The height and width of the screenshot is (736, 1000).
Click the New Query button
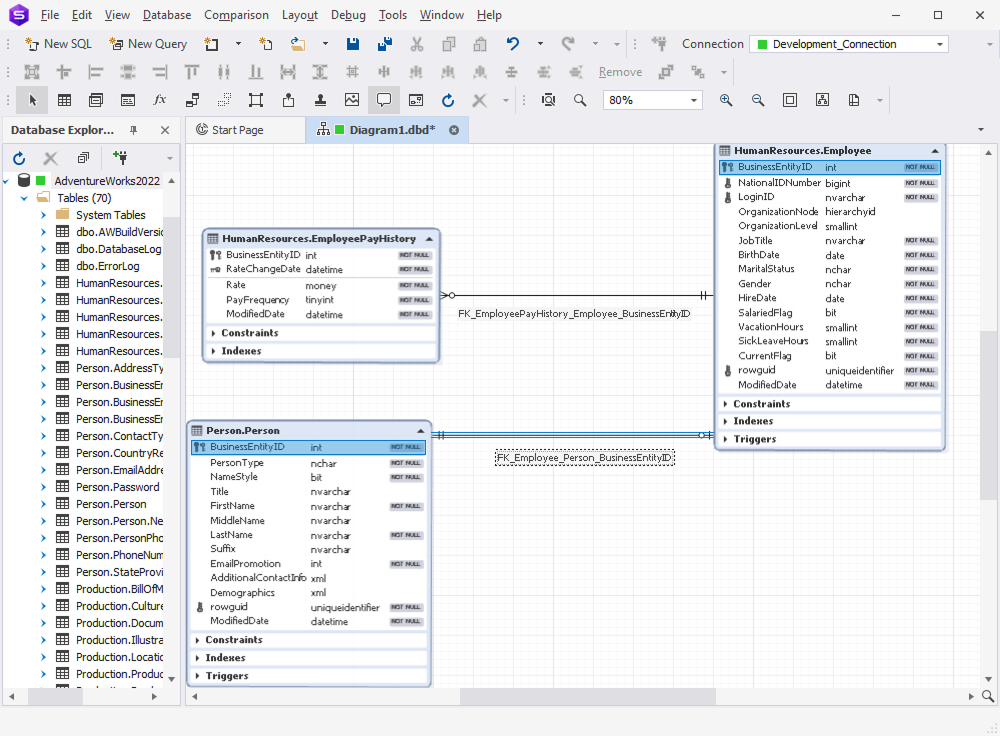[x=148, y=44]
